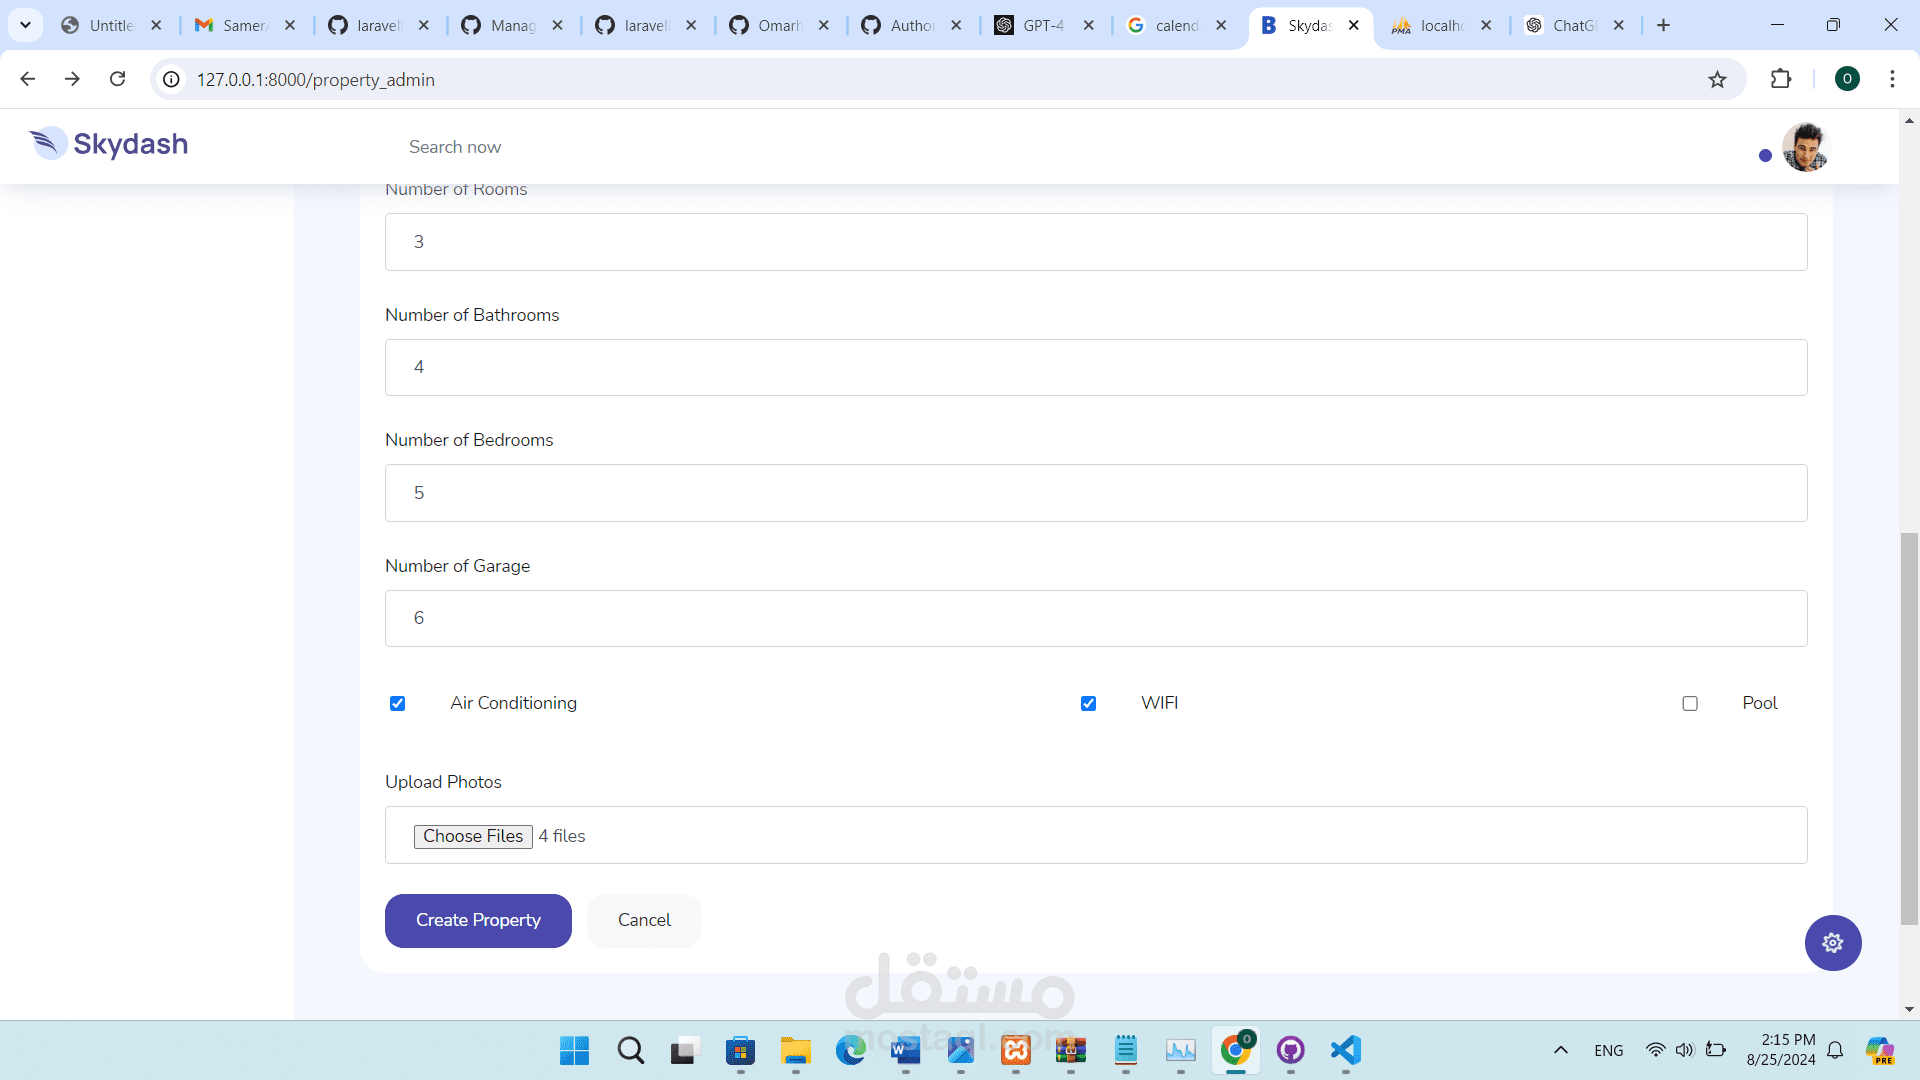The height and width of the screenshot is (1080, 1920).
Task: Switch to Visual Studio Code on taskbar
Action: click(x=1346, y=1050)
